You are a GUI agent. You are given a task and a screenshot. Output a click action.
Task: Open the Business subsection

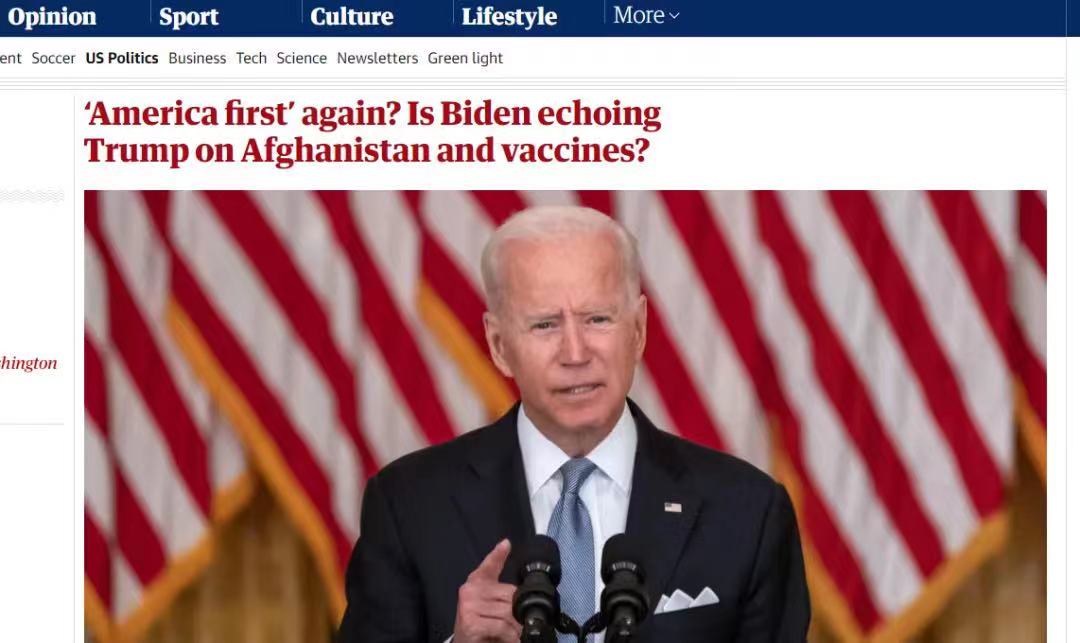(x=197, y=59)
